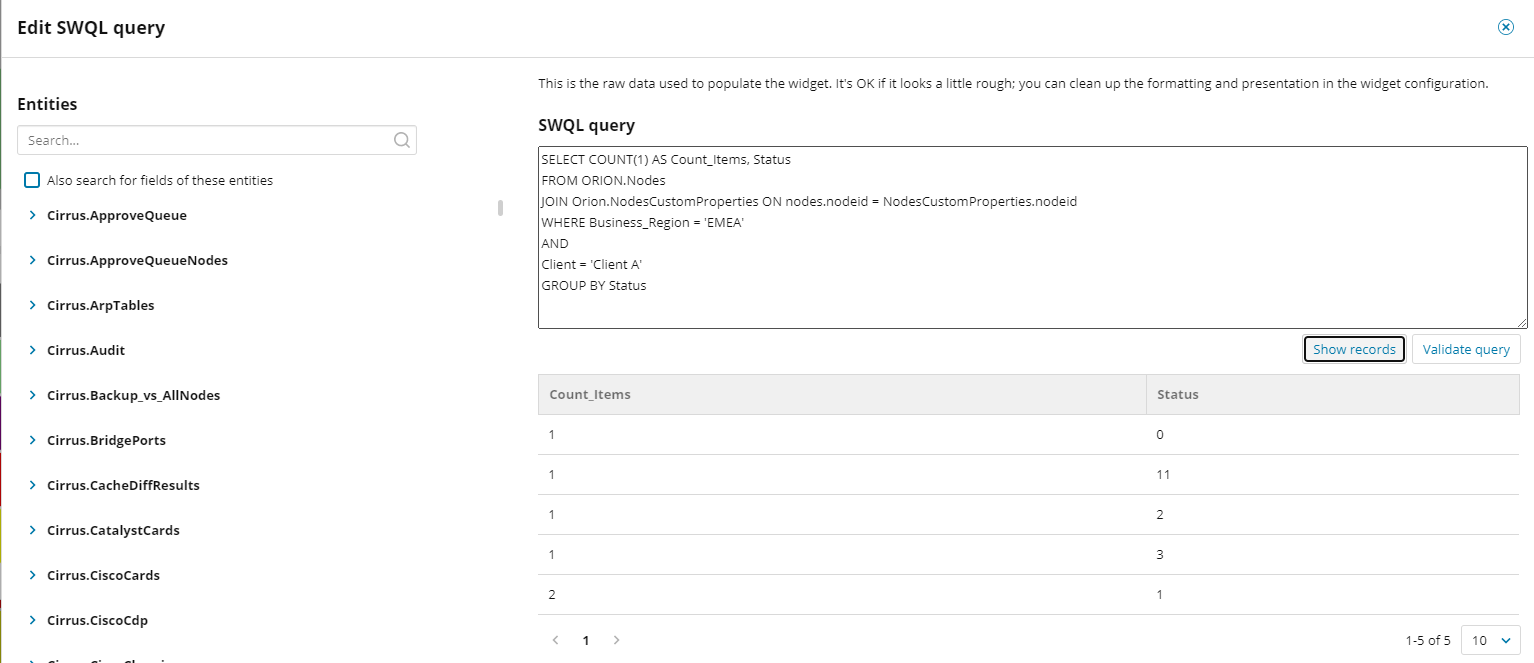Click the Validate query button
The width and height of the screenshot is (1534, 663).
1466,349
